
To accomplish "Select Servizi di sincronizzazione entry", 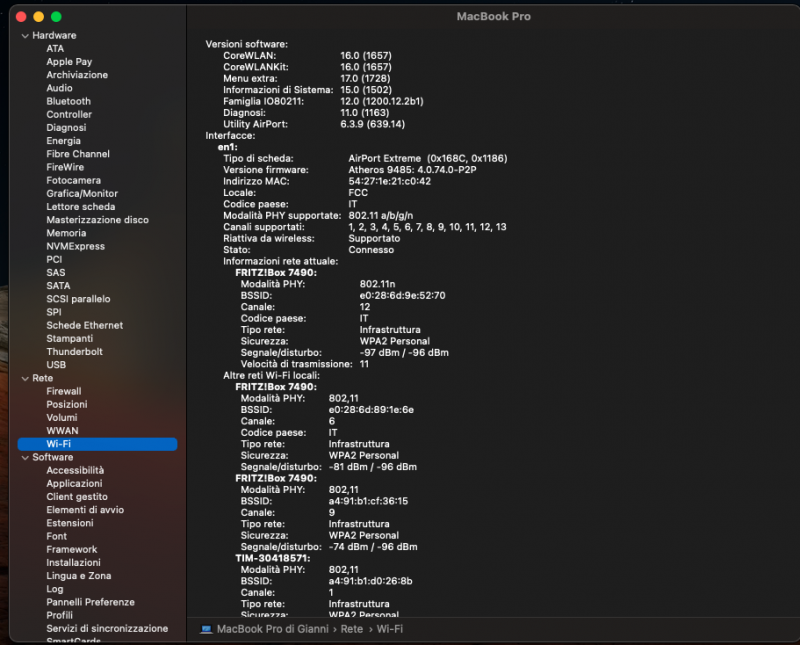I will pyautogui.click(x=107, y=629).
